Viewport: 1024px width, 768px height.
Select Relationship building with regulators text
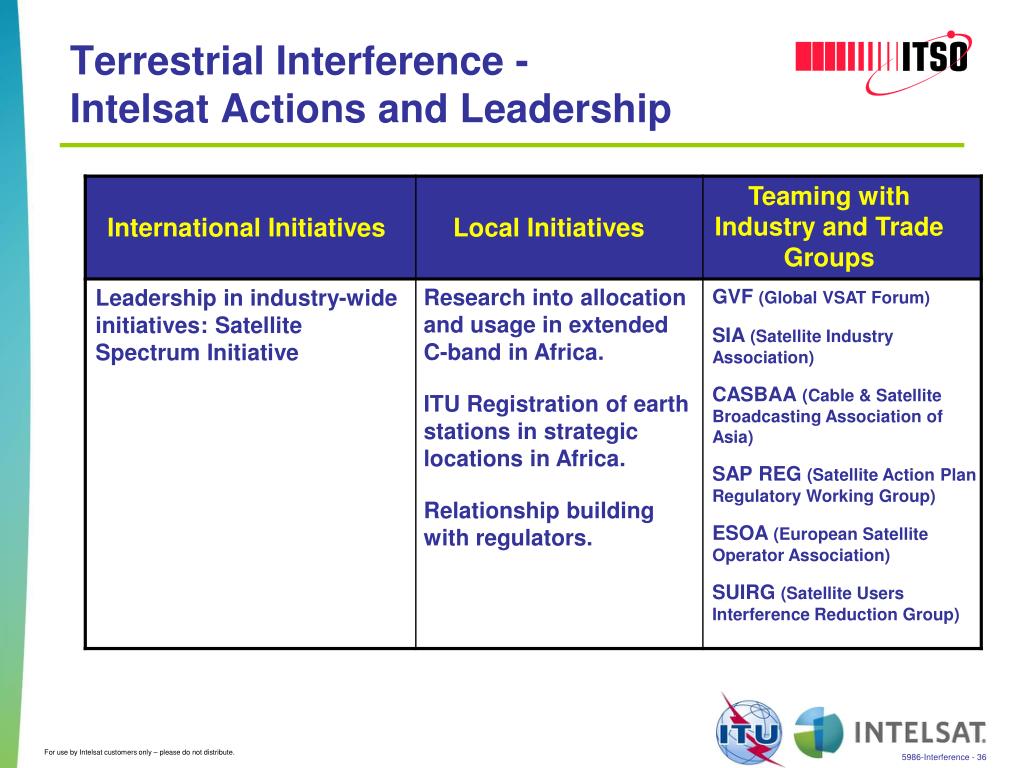[539, 524]
